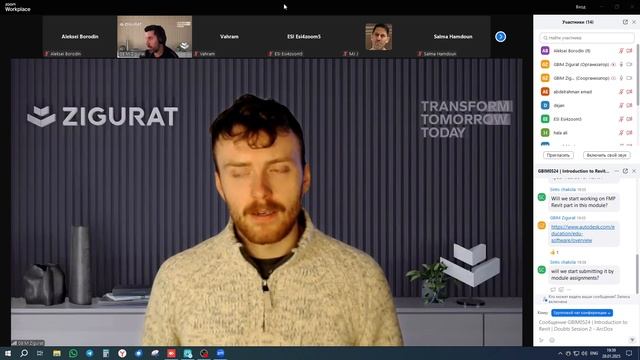
Task: Click the chat panel scrollbar
Action: (637, 273)
